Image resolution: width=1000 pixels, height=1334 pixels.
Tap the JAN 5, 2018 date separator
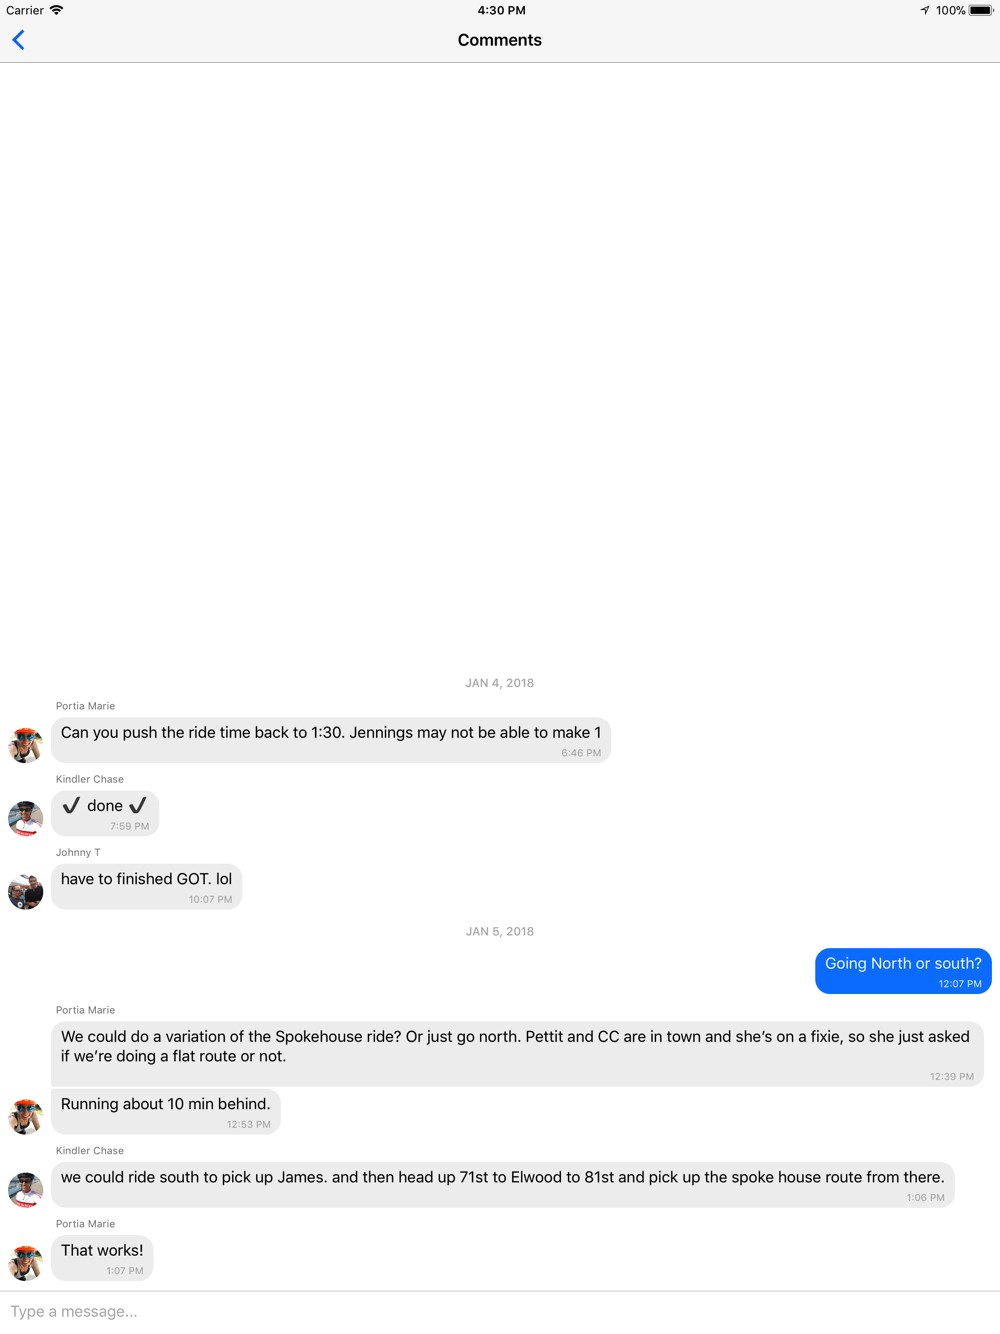[500, 931]
